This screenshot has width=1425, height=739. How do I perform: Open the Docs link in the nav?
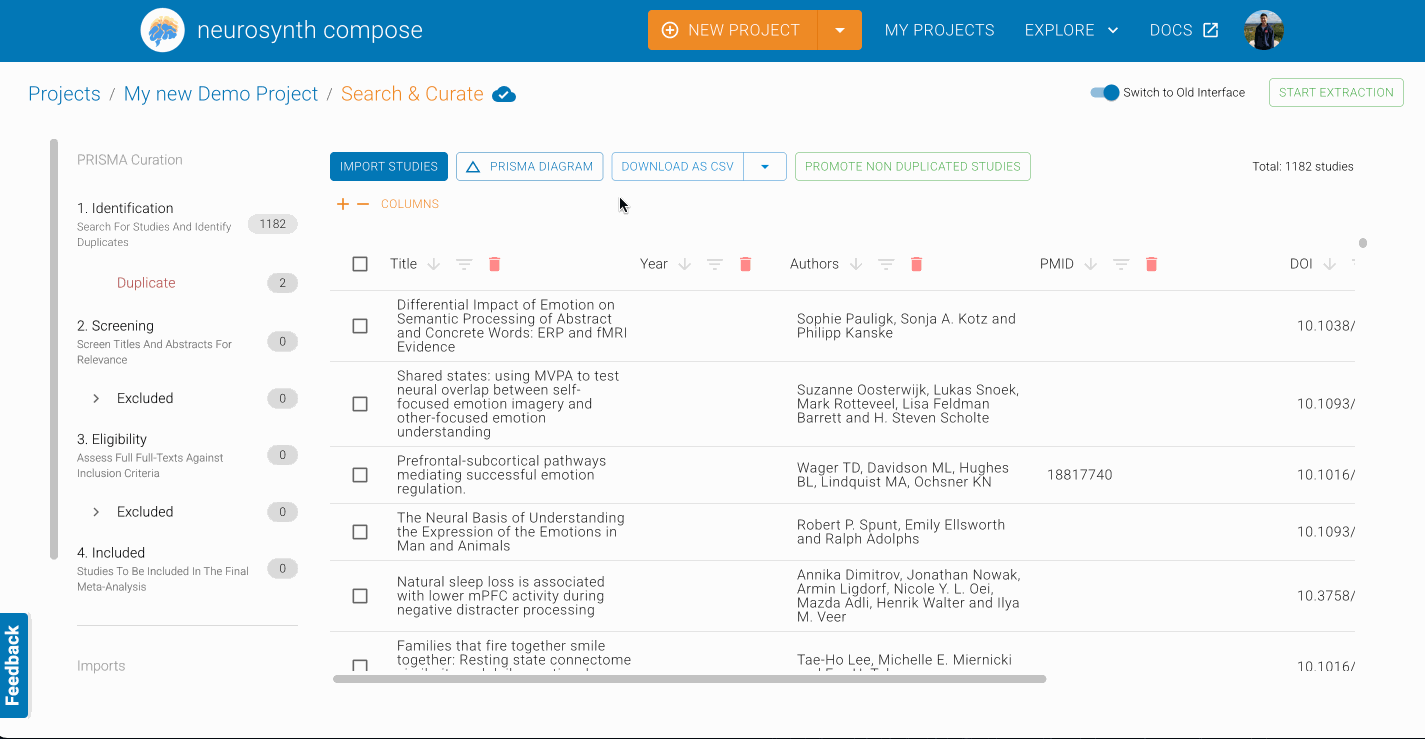[1184, 30]
